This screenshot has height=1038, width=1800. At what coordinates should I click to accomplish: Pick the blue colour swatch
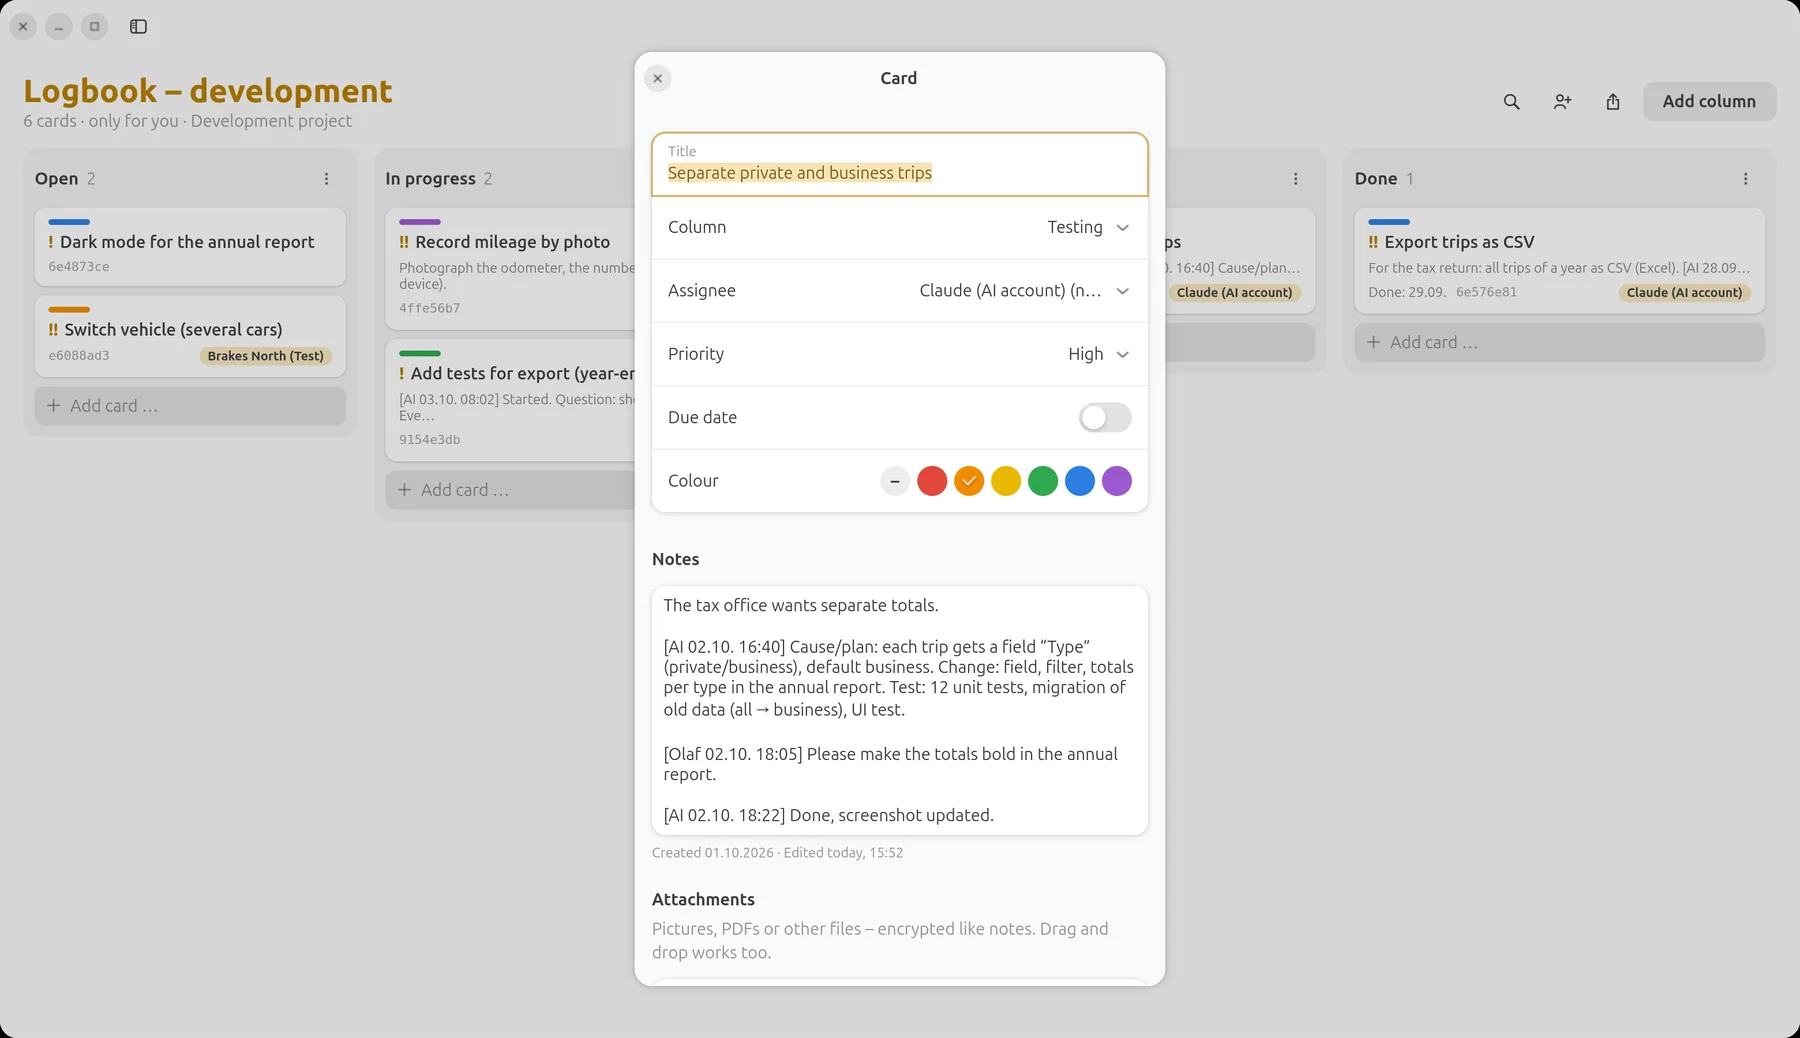[1080, 481]
